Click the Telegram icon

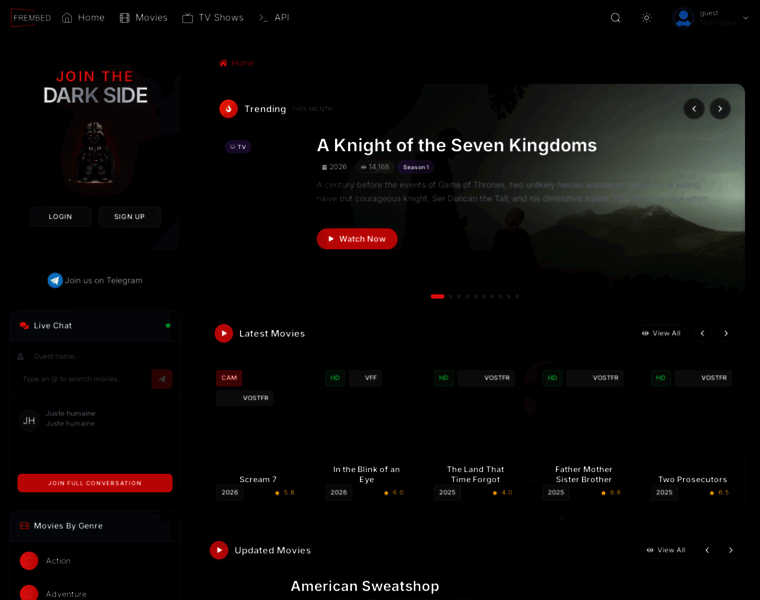(55, 280)
